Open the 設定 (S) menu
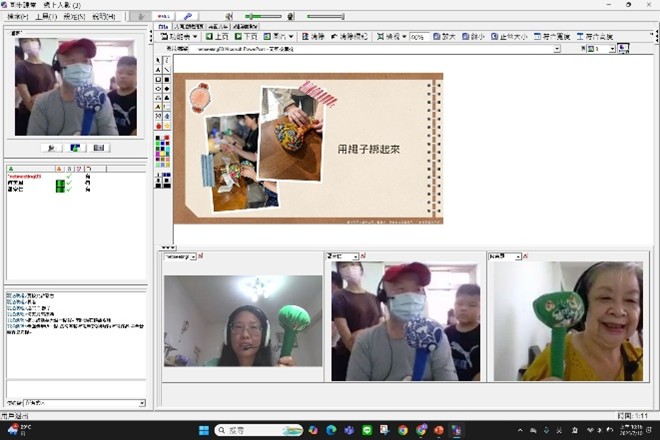The image size is (660, 440). click(x=75, y=16)
